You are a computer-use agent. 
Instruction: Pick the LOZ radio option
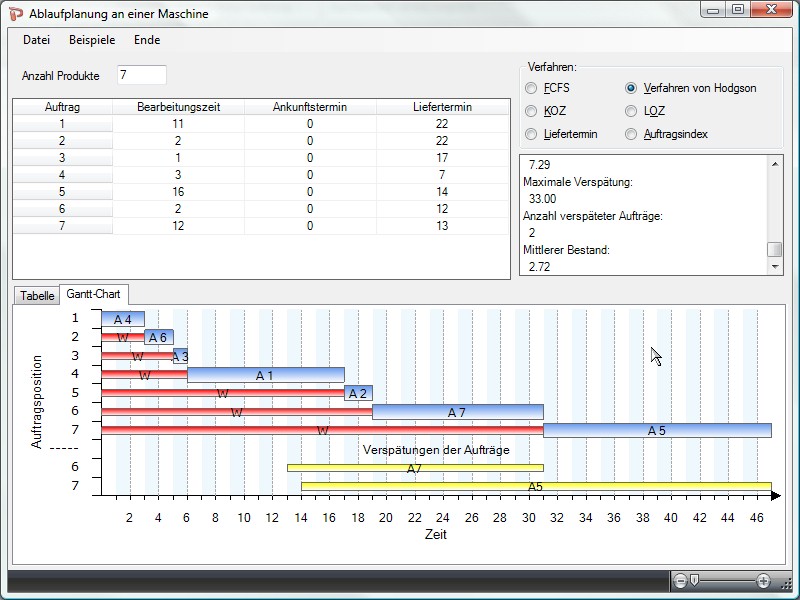[631, 111]
